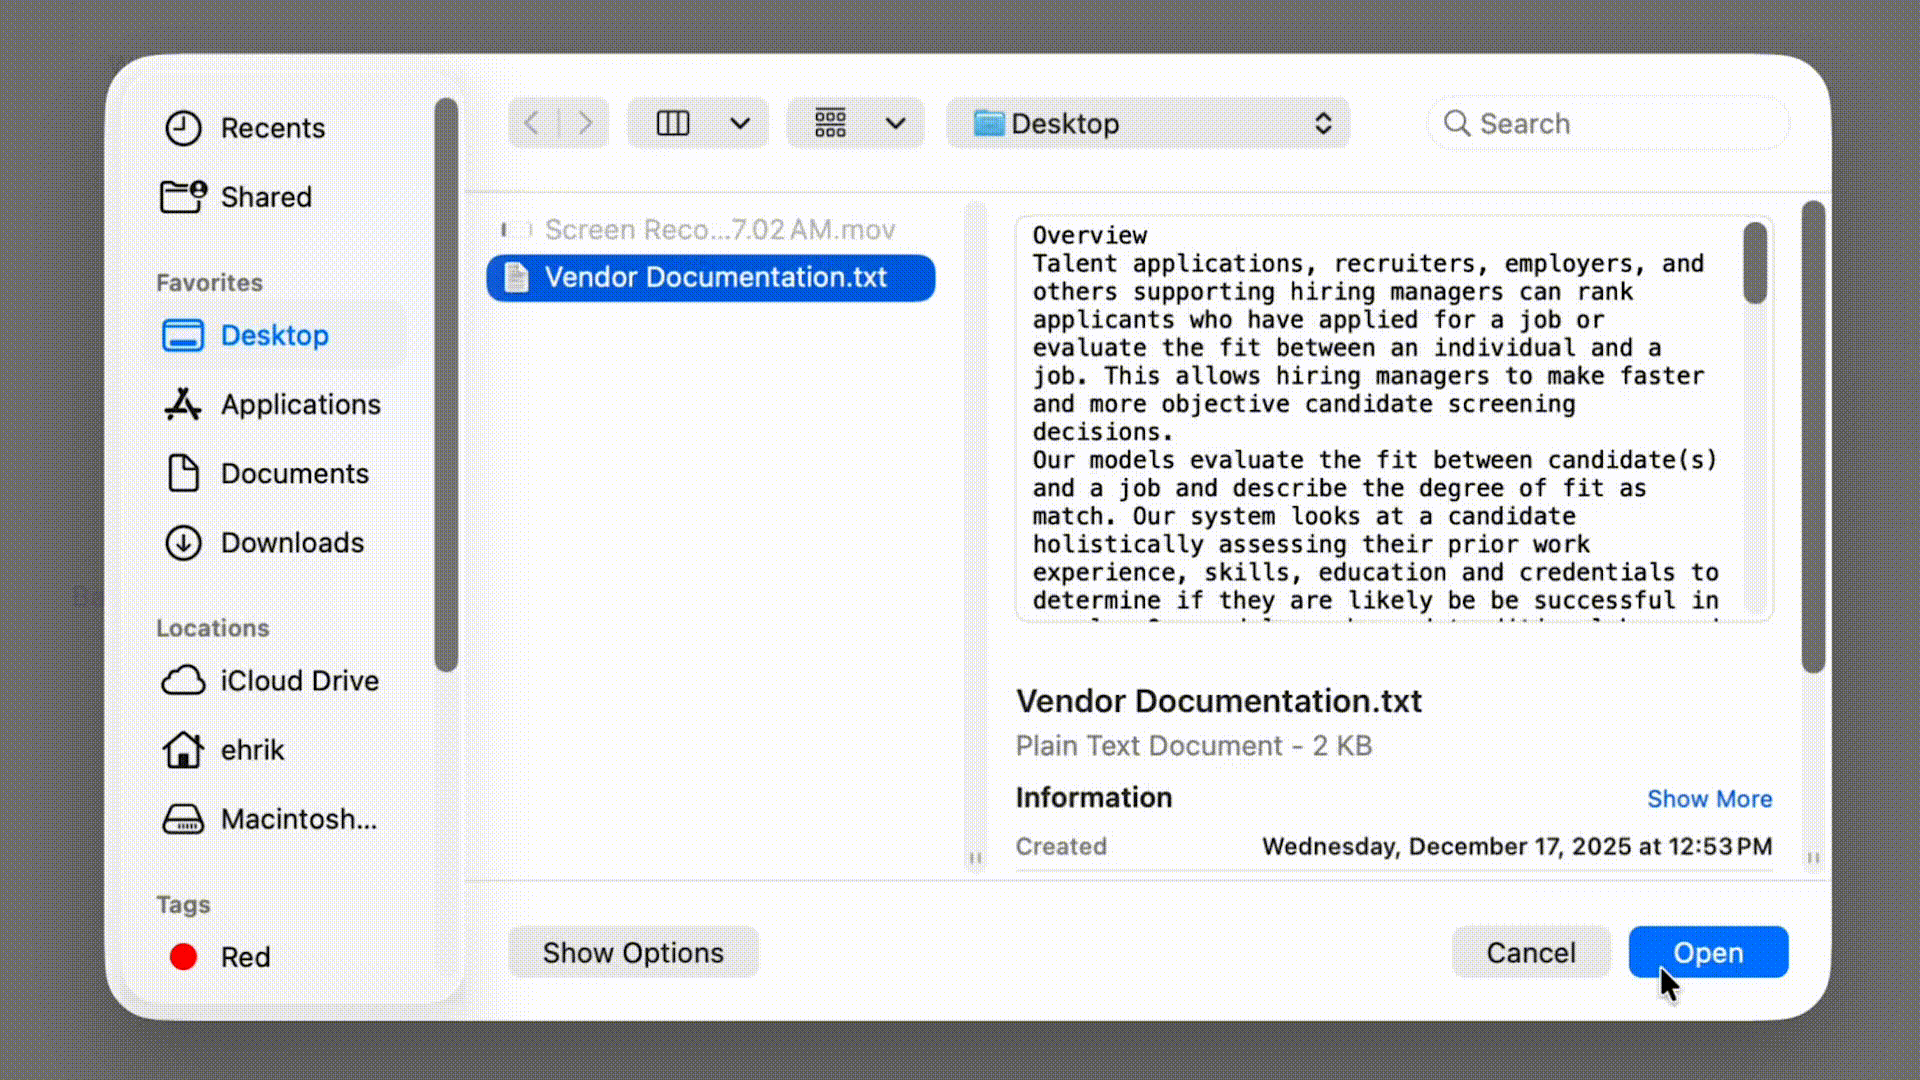Image resolution: width=1920 pixels, height=1080 pixels.
Task: Click in the Search field
Action: (1620, 123)
